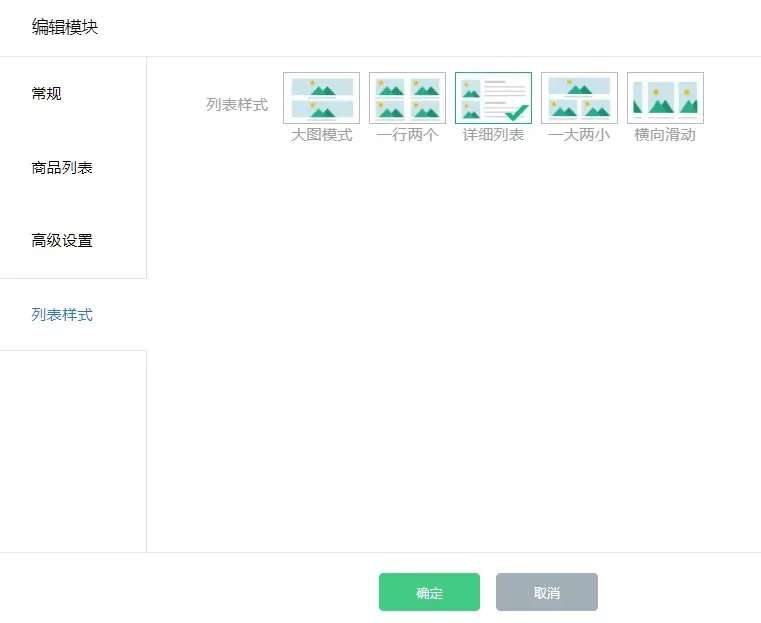Click the 列表样式 field label beside thumbnails

point(237,104)
